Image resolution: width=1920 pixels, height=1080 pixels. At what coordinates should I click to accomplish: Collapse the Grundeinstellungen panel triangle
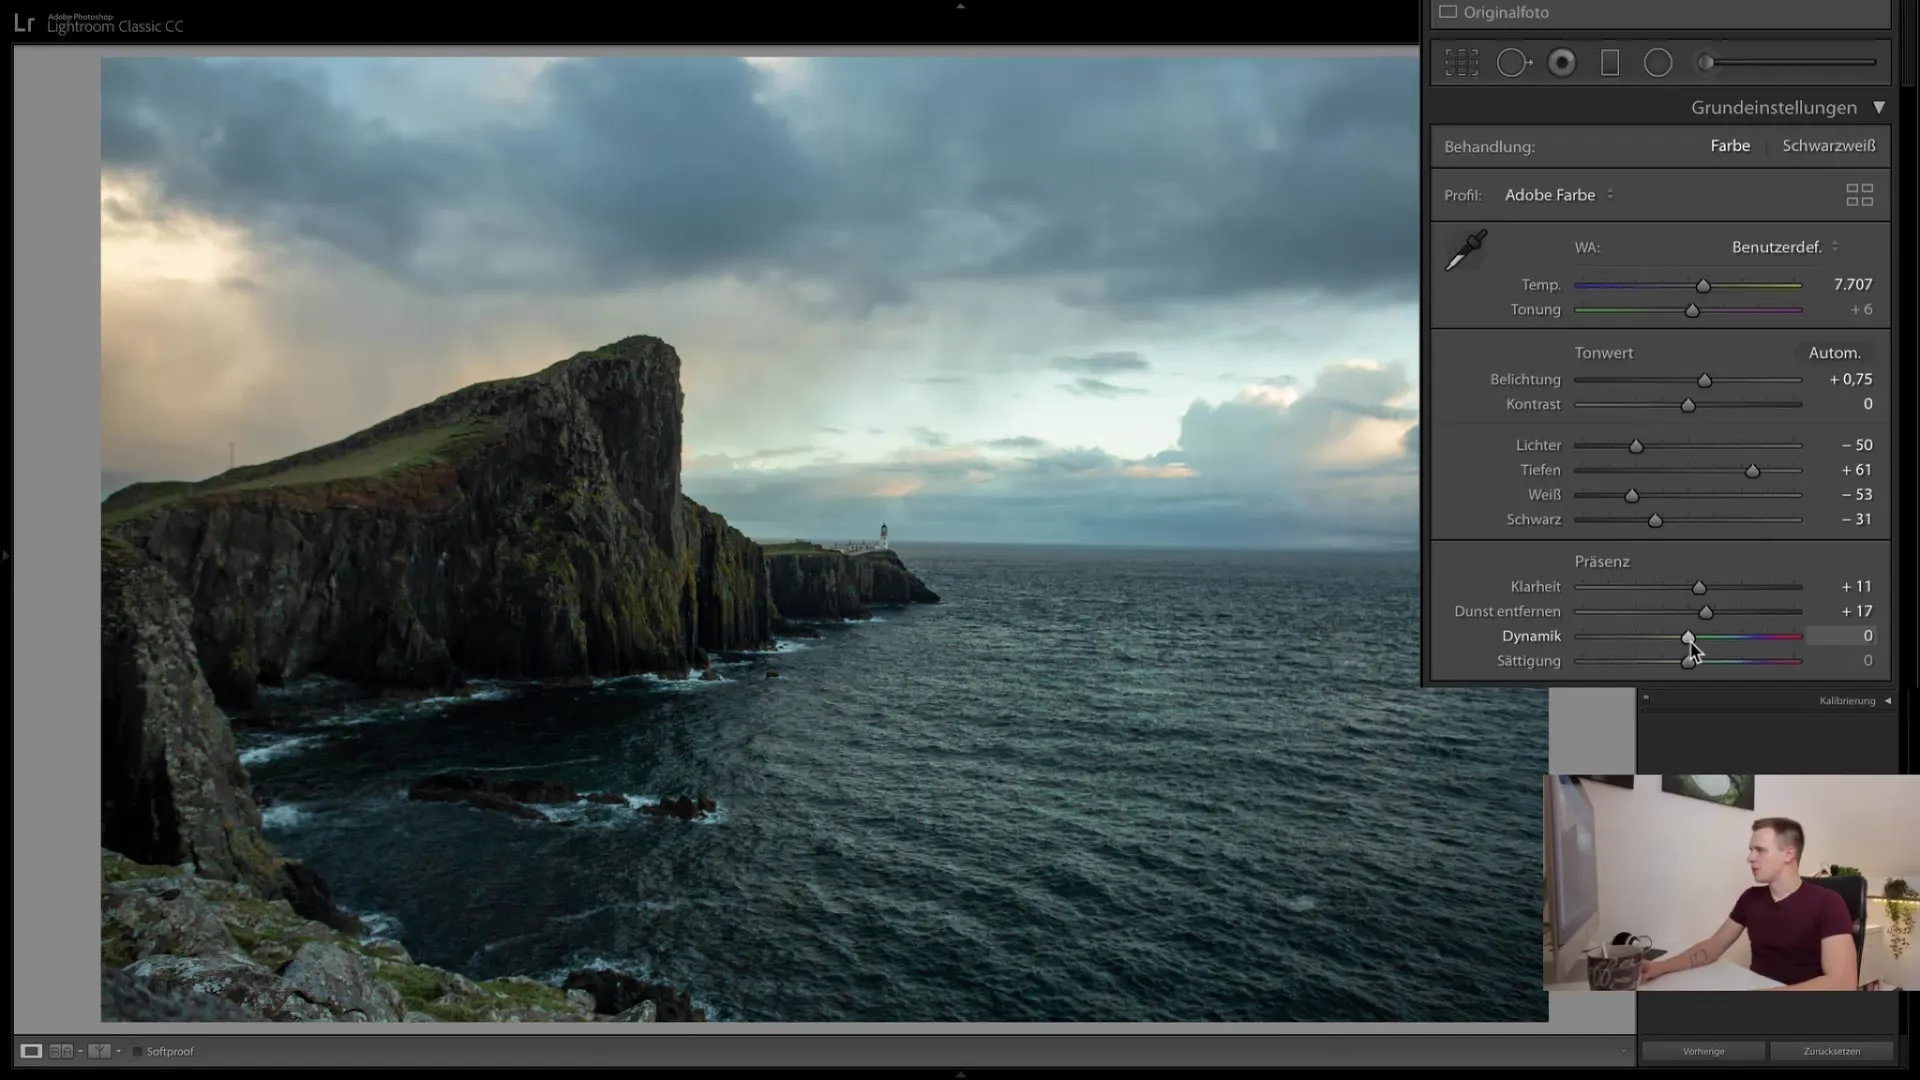[x=1879, y=107]
